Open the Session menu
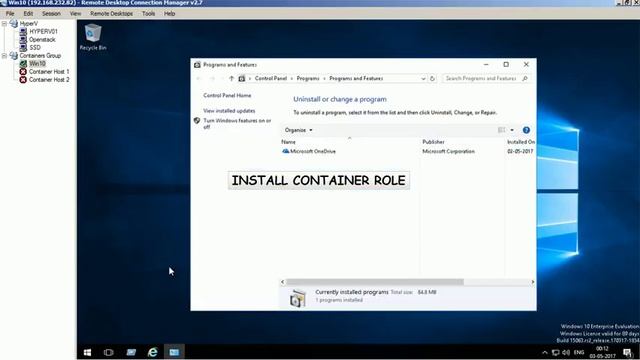This screenshot has height=360, width=640. coord(51,13)
